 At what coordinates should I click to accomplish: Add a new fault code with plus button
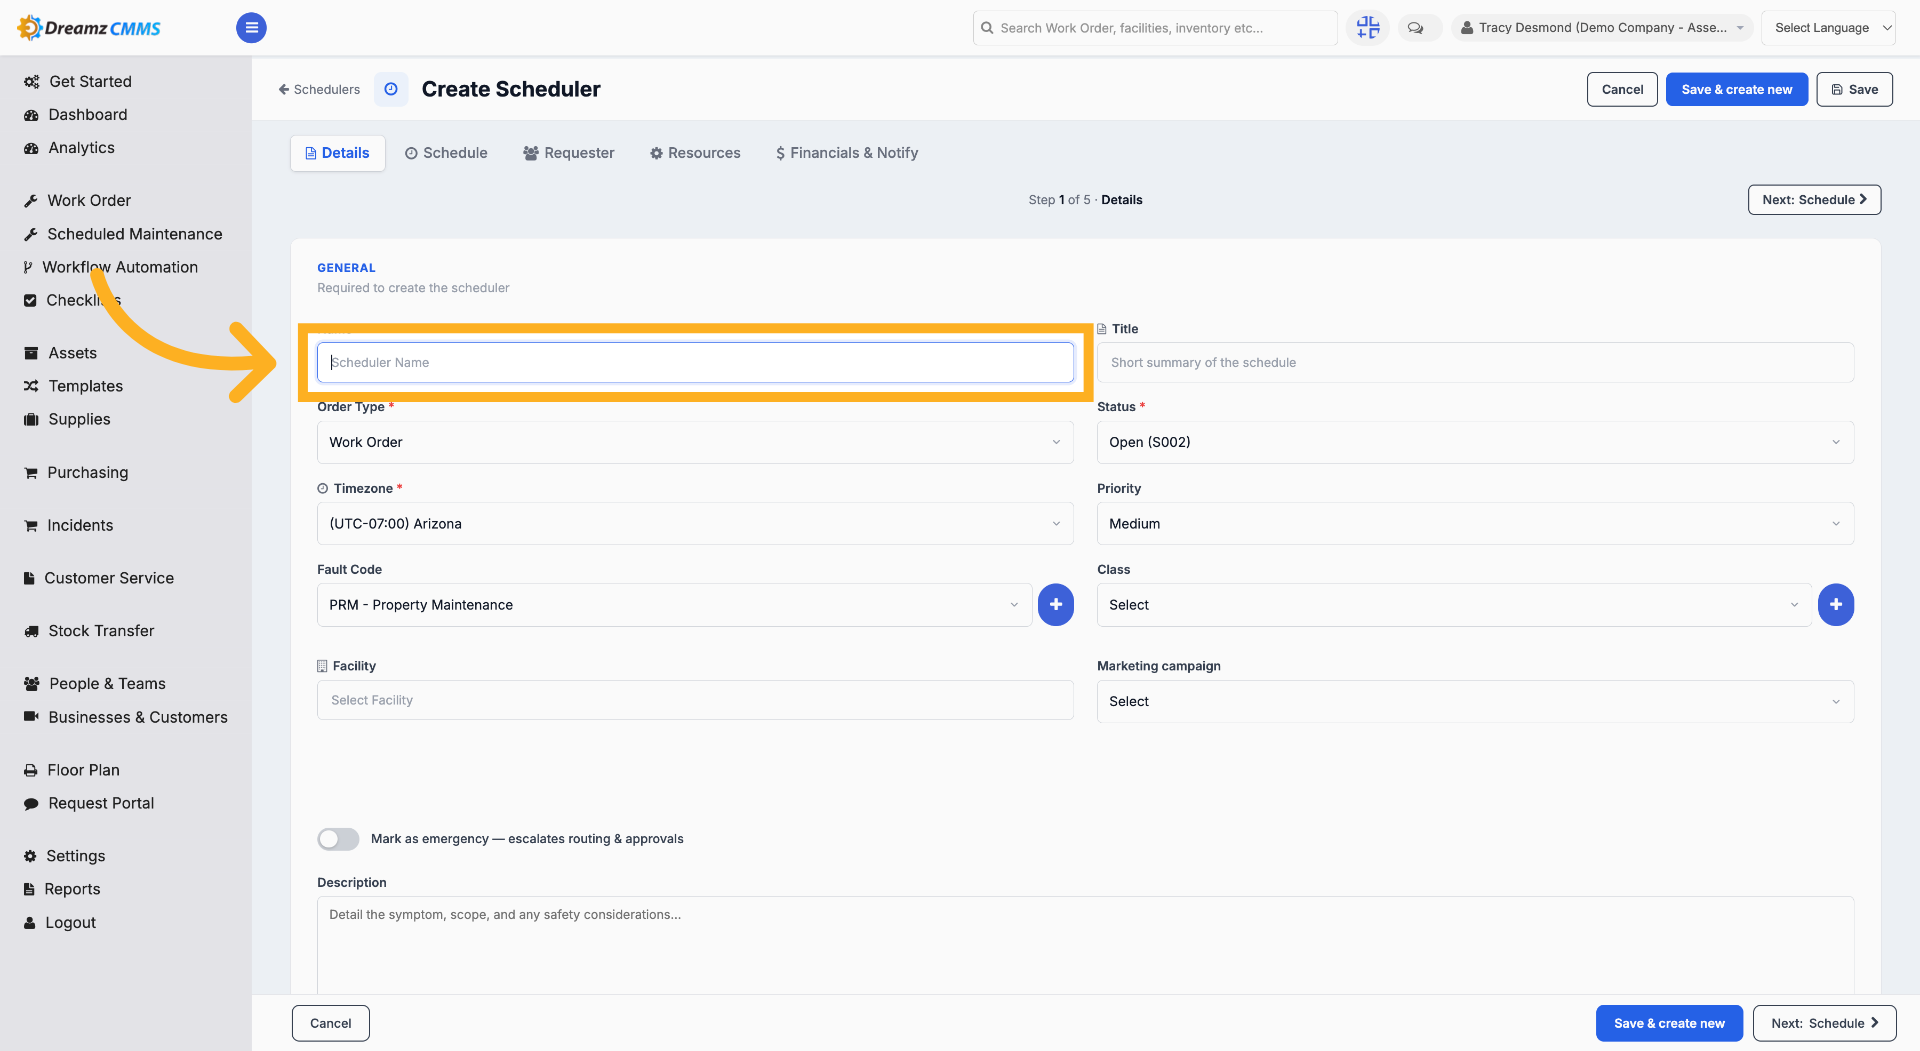[1056, 605]
